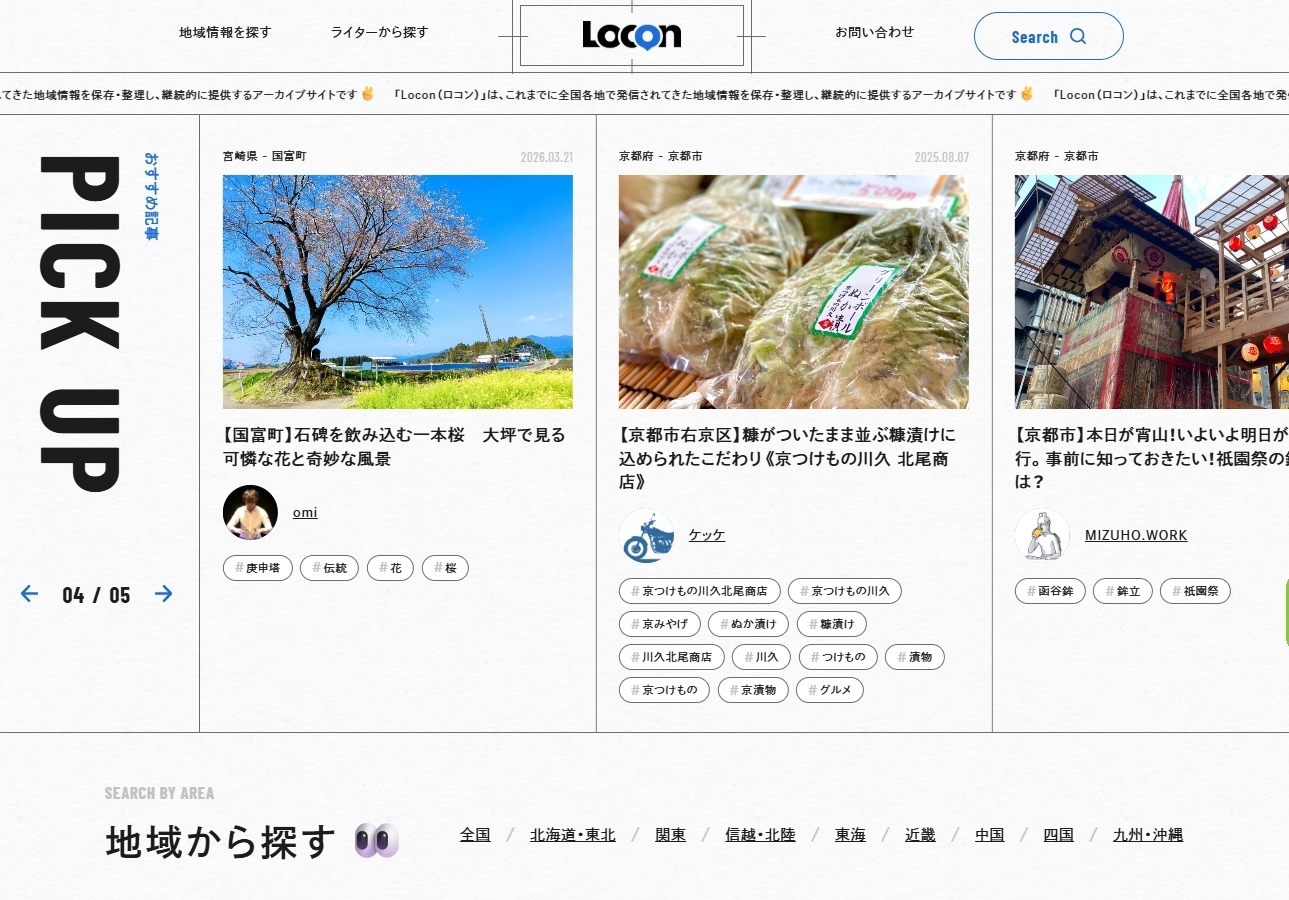Click the previous slide left arrow

click(x=30, y=594)
